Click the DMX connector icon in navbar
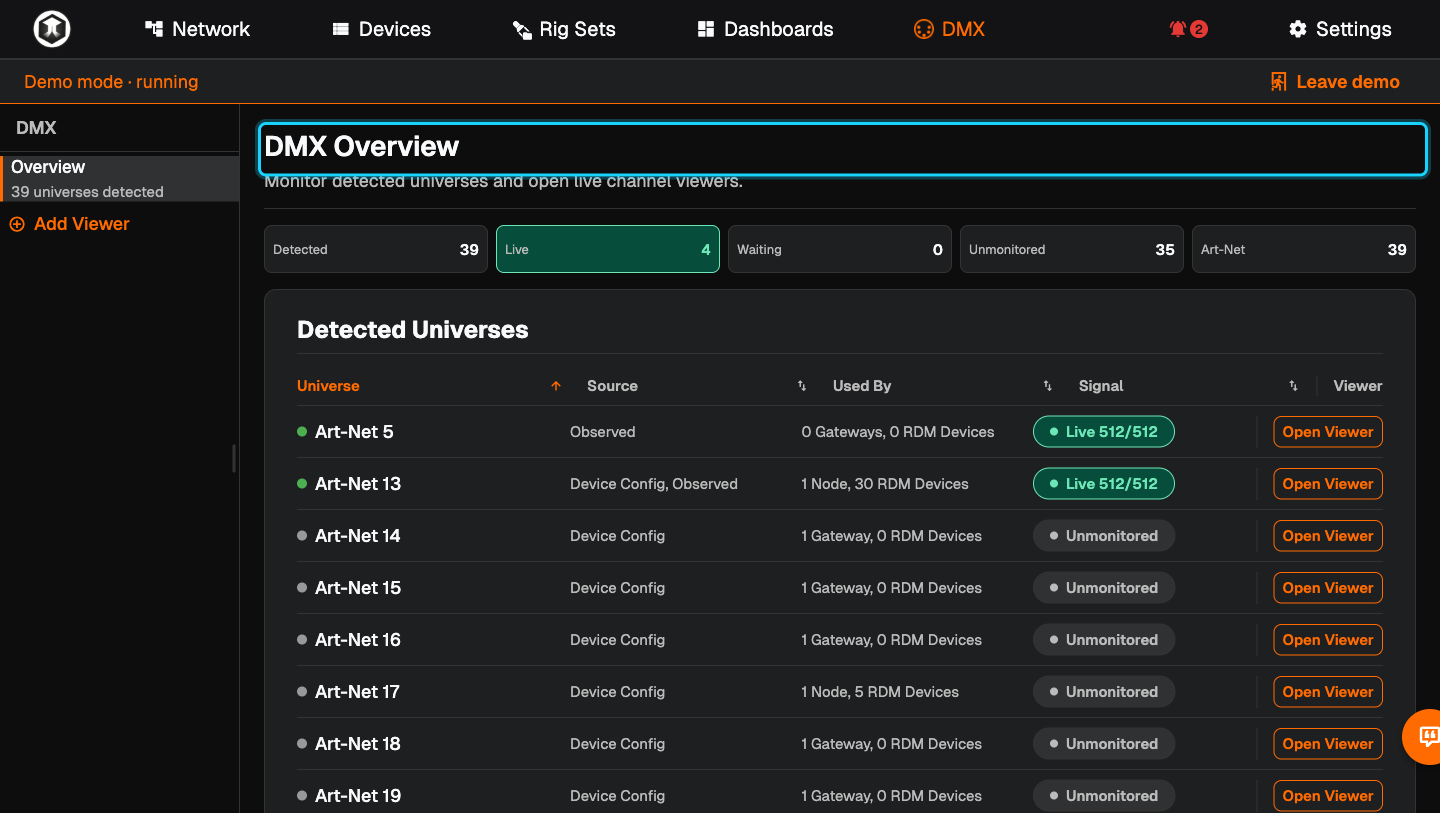This screenshot has height=813, width=1440. 923,29
